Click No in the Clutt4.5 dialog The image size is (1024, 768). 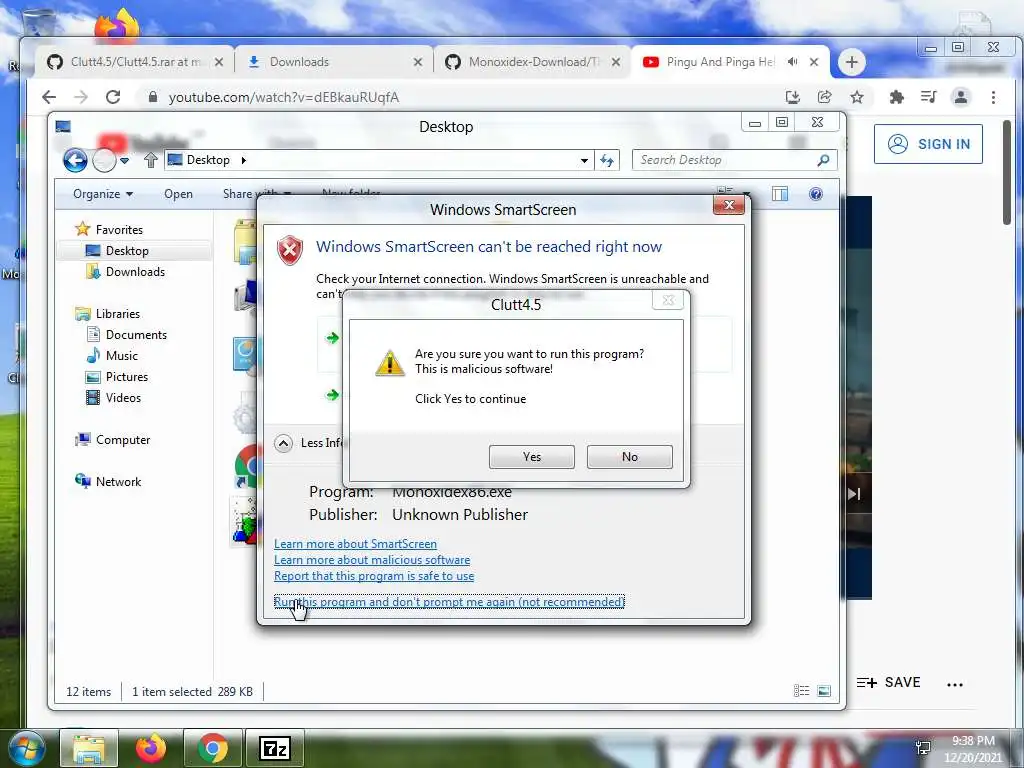(x=630, y=456)
